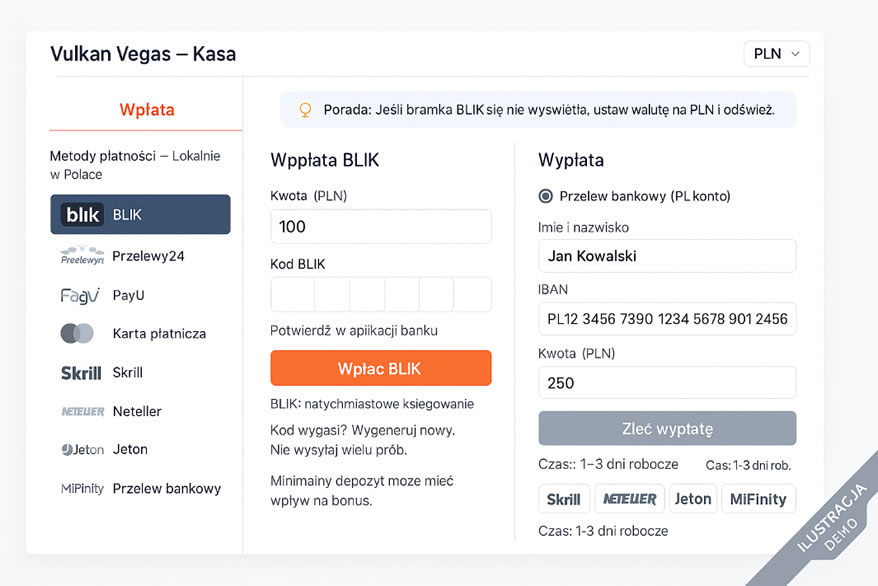Click the Wpłata BLIK heading
The image size is (878, 586).
point(325,160)
